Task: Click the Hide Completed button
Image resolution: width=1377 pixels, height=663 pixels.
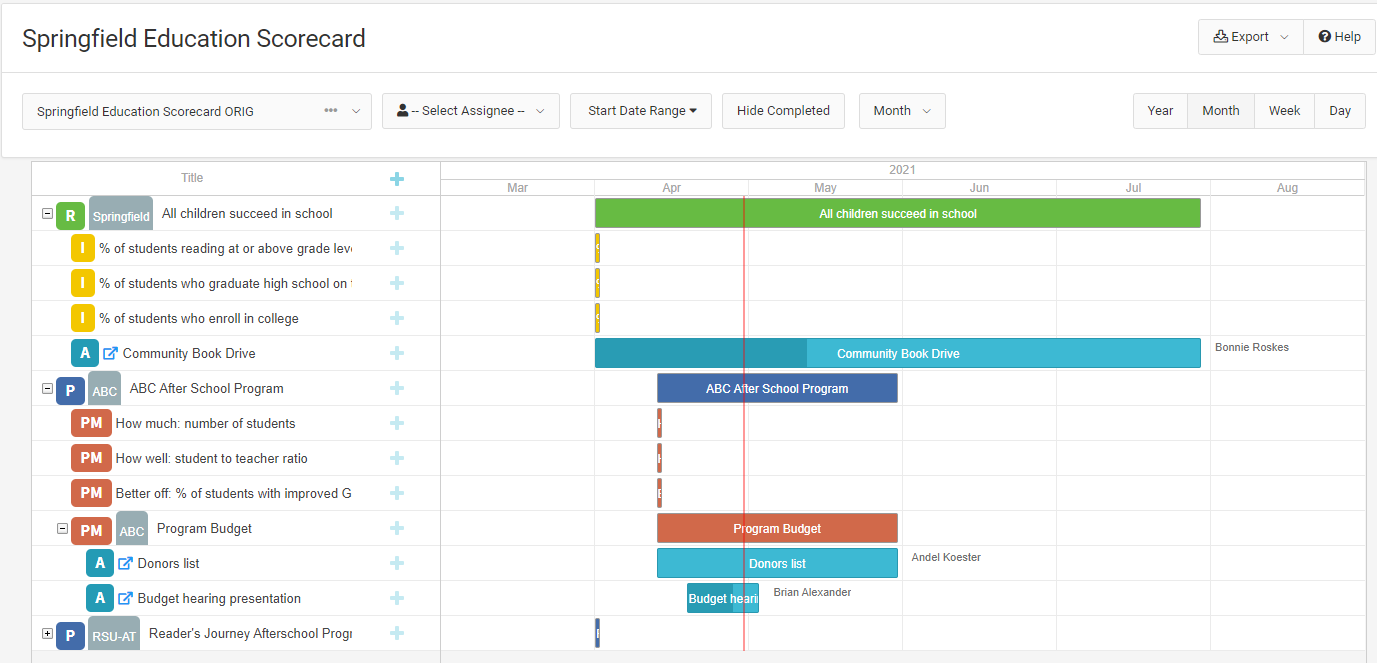Action: point(783,111)
